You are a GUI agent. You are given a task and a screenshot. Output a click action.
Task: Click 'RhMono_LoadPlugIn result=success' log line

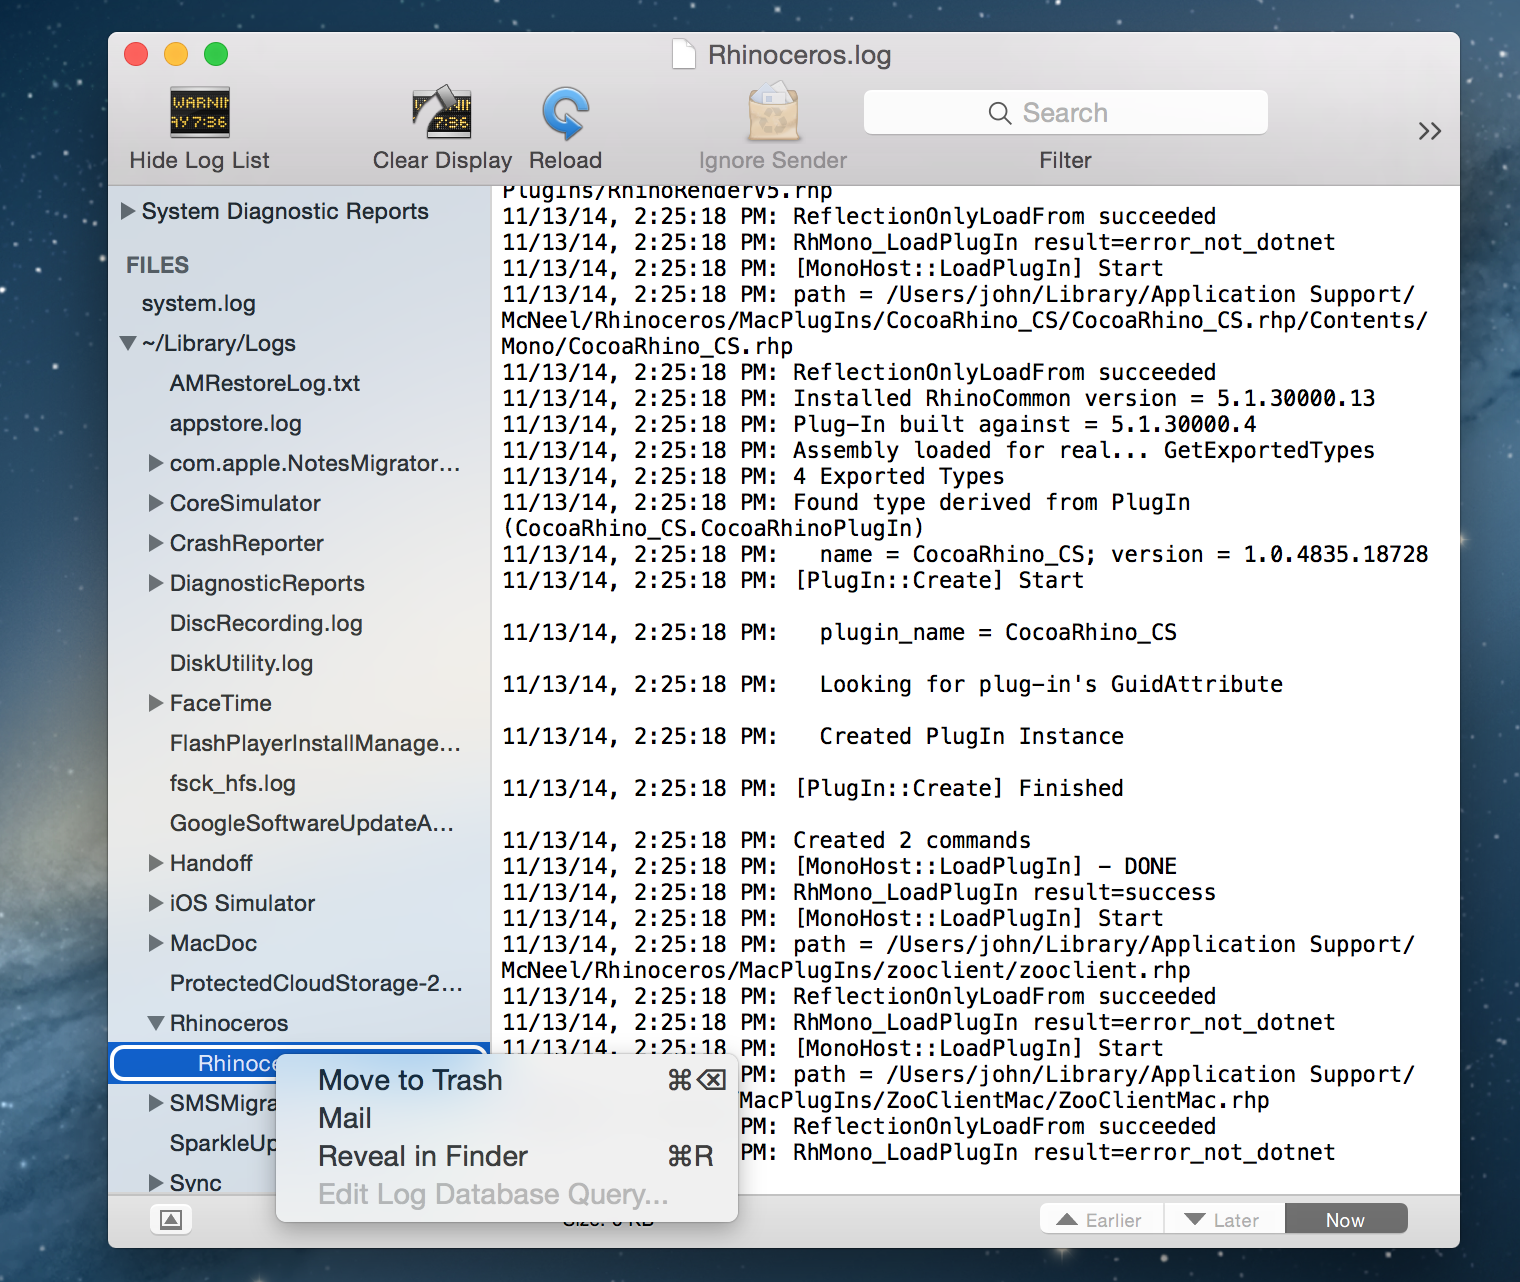(x=859, y=892)
